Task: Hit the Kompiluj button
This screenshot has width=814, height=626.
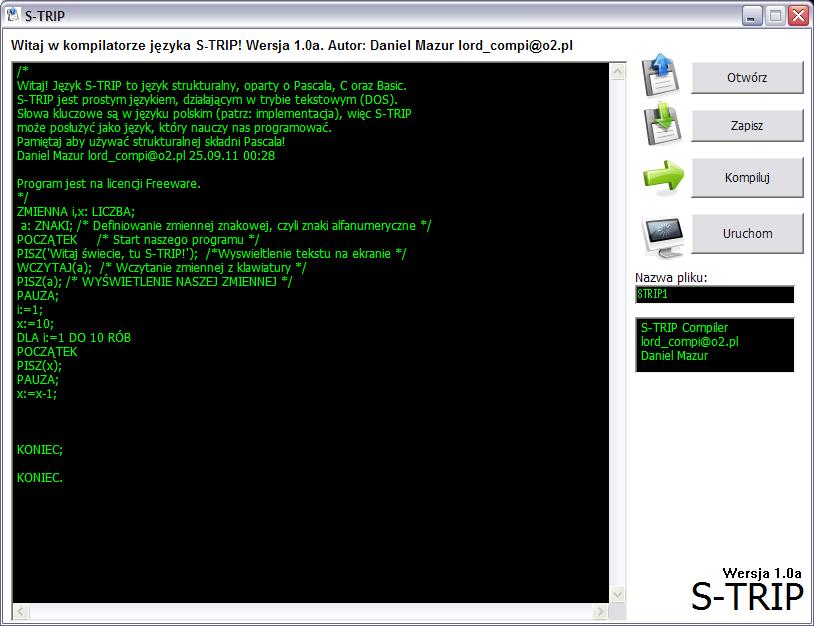Action: point(747,178)
